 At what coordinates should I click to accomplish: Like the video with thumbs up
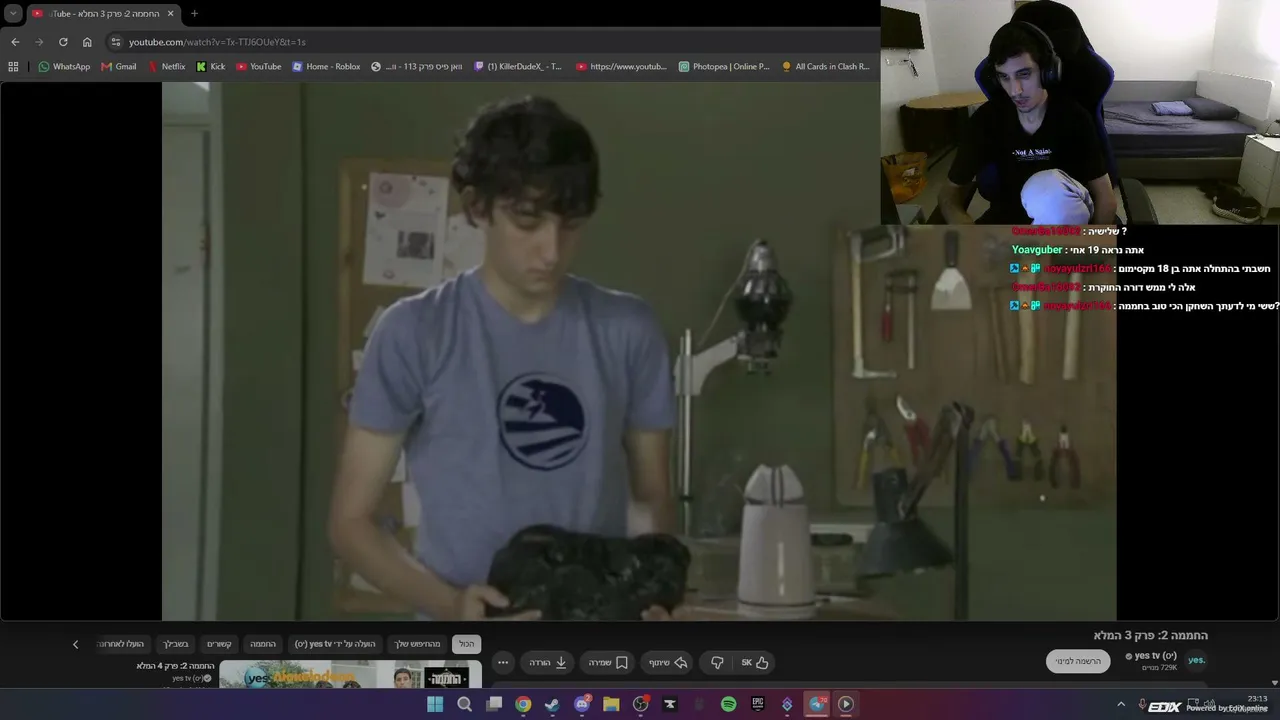coord(755,662)
